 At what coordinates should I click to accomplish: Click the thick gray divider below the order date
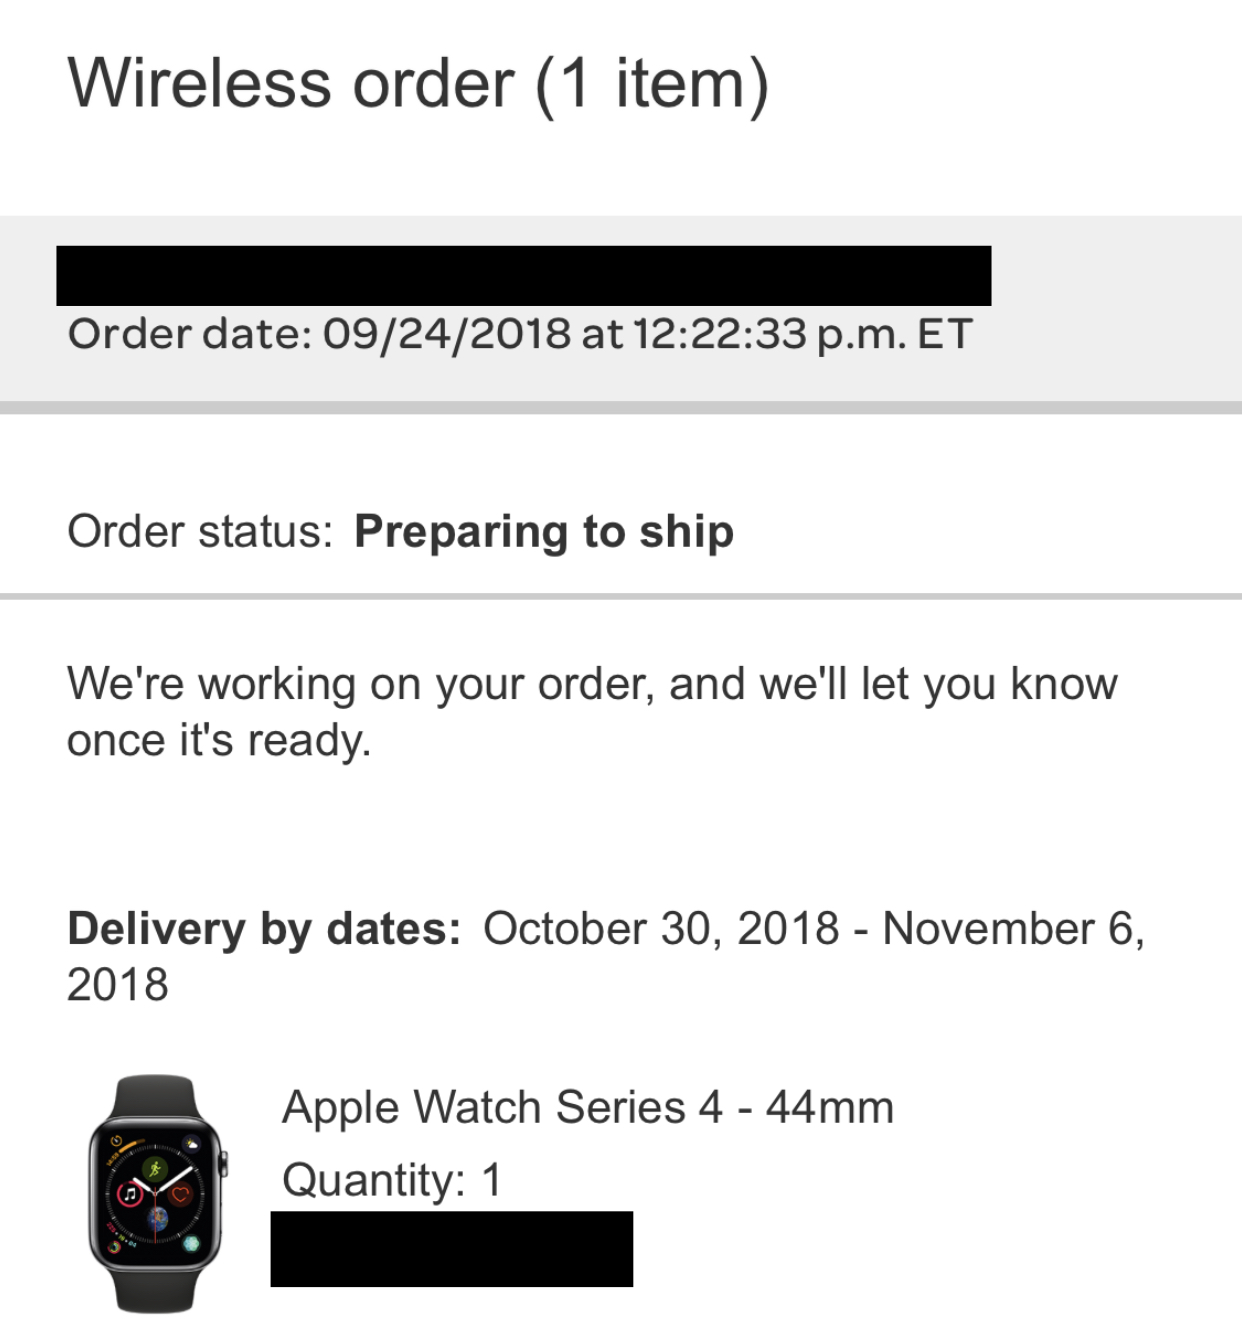tap(621, 407)
